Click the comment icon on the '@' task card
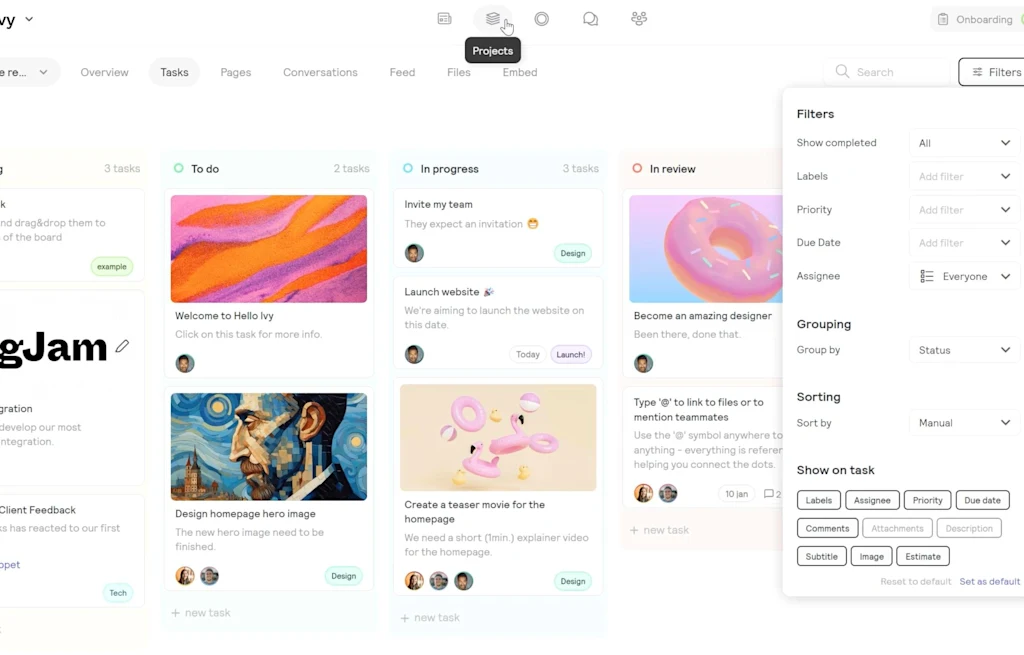The image size is (1024, 655). (x=769, y=494)
